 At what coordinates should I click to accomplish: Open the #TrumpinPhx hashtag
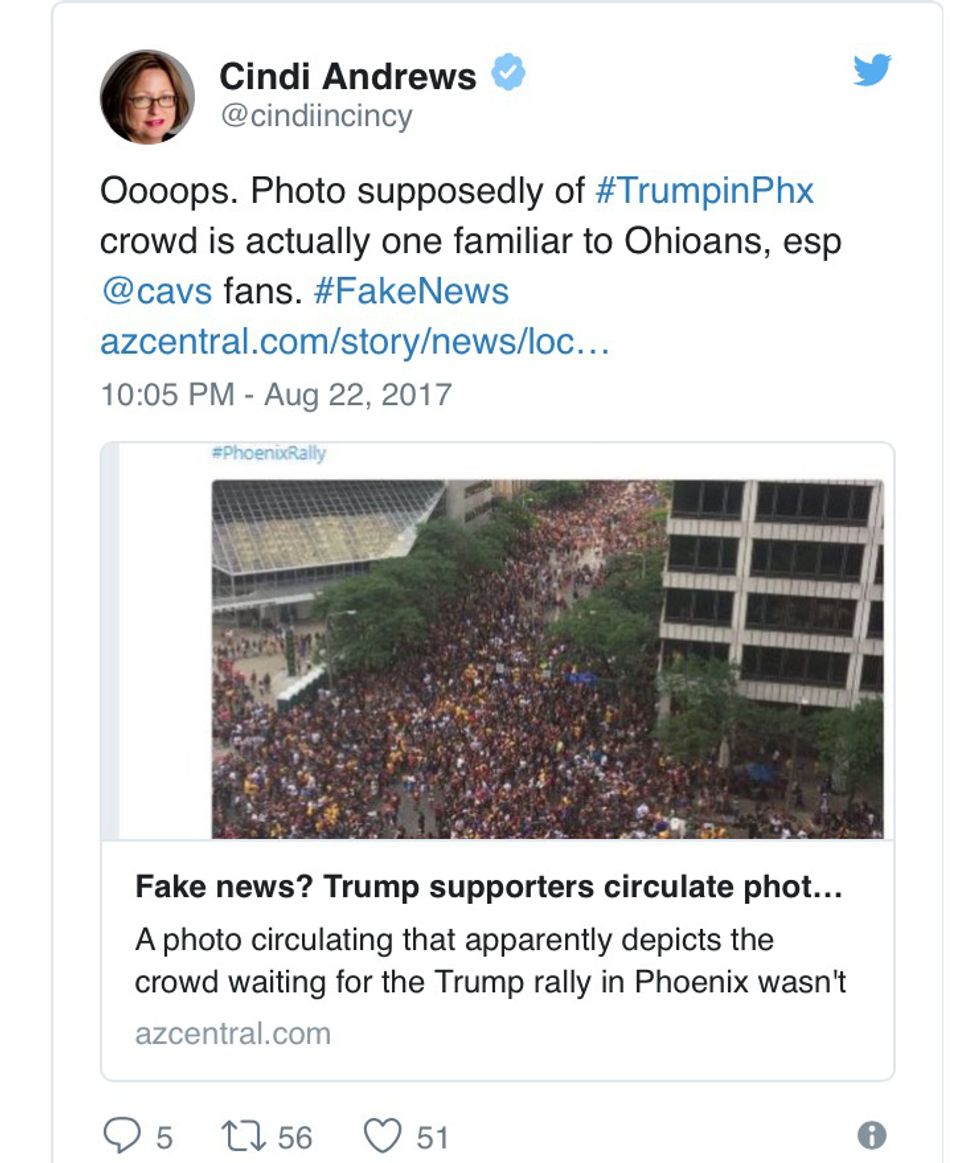704,190
